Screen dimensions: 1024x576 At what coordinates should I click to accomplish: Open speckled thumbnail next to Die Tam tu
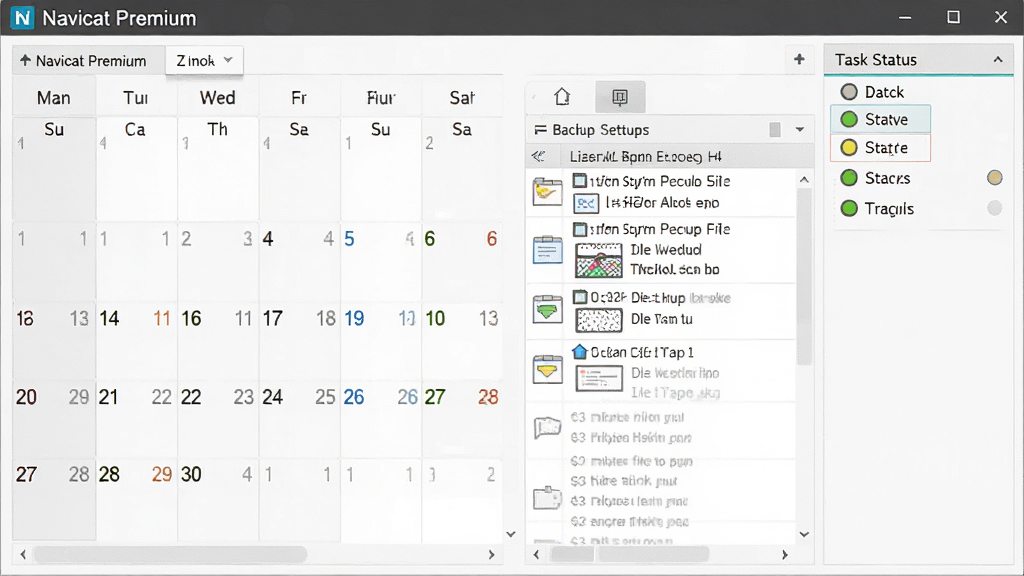599,320
